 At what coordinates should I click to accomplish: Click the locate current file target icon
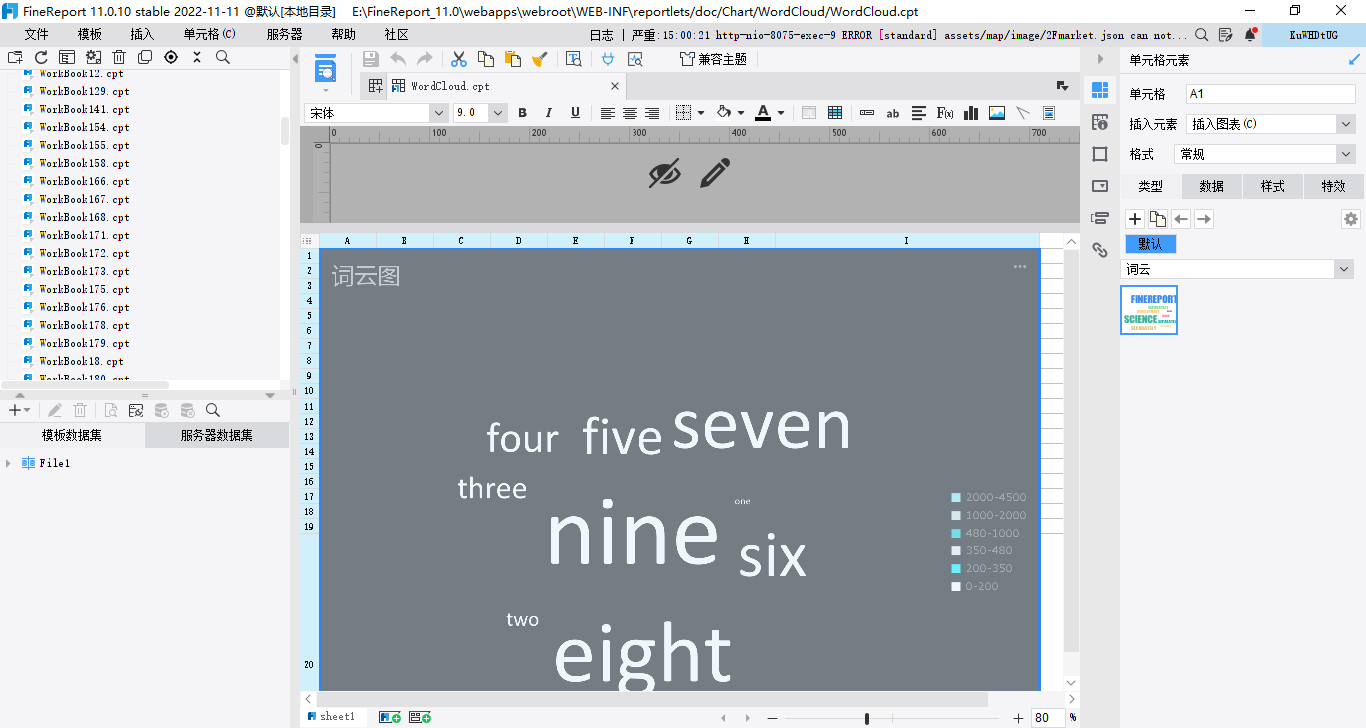click(171, 57)
